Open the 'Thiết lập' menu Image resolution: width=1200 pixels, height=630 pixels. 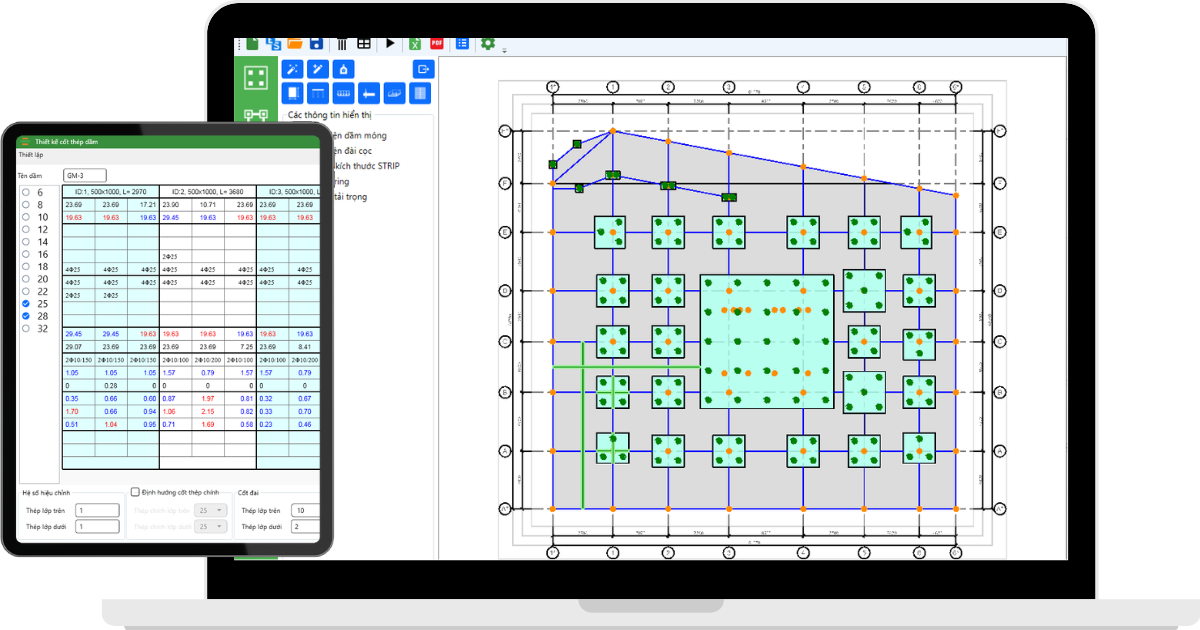point(31,155)
